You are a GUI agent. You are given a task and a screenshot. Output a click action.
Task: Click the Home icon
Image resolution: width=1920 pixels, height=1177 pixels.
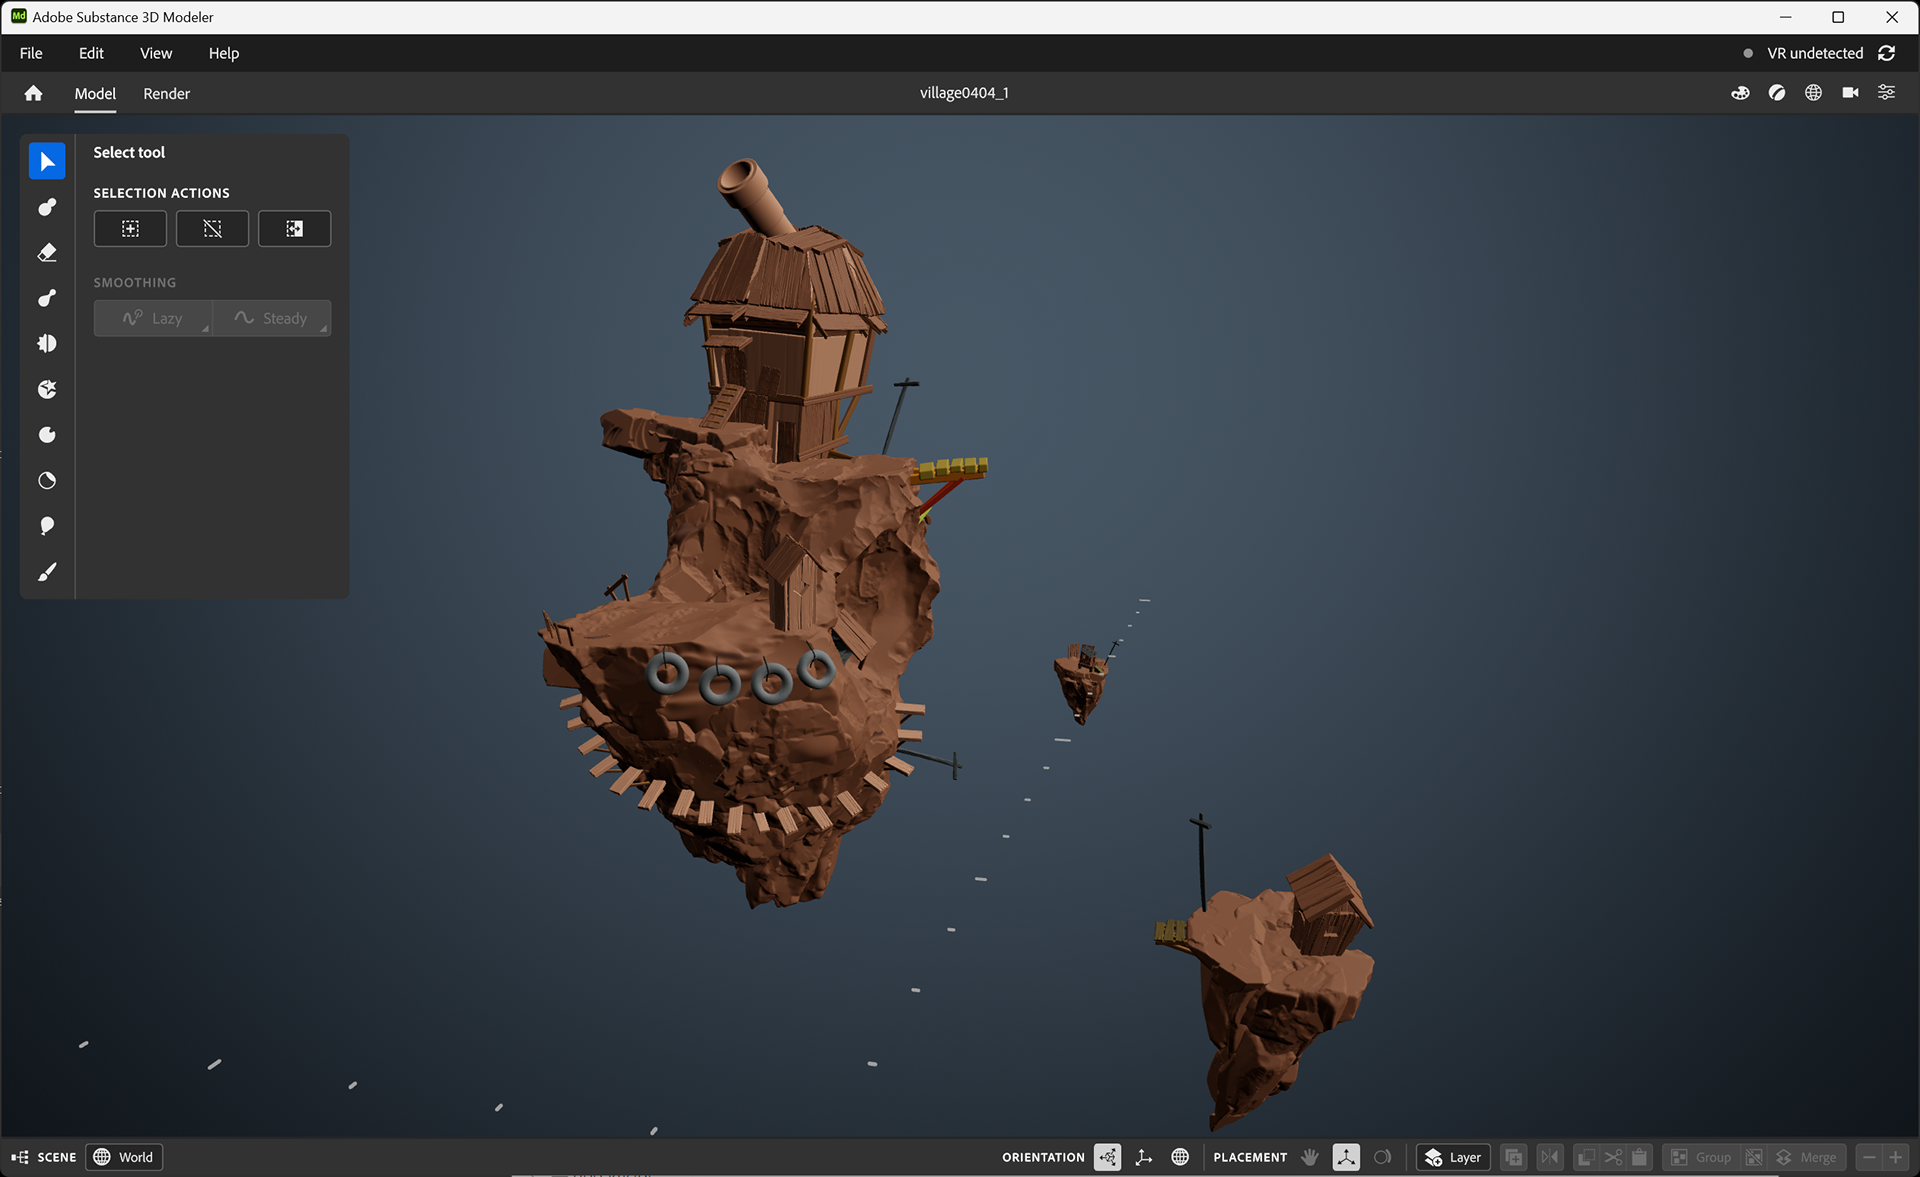[x=33, y=93]
